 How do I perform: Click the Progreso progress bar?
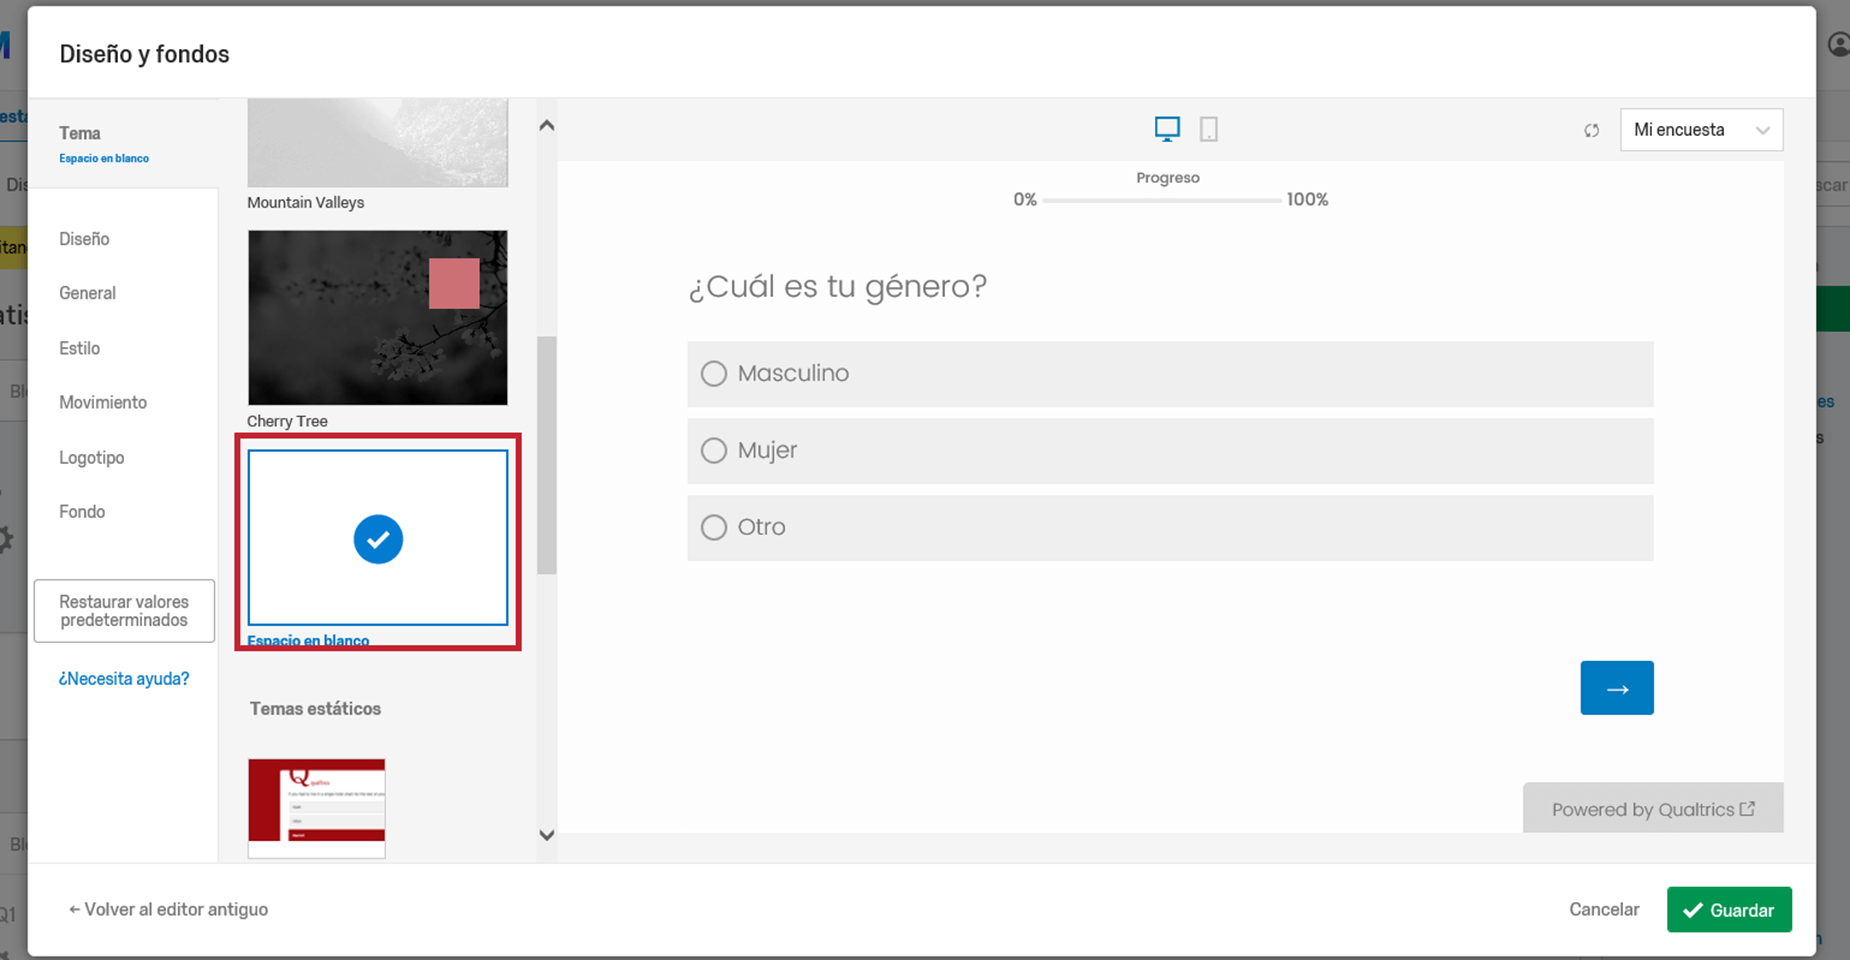click(1162, 201)
